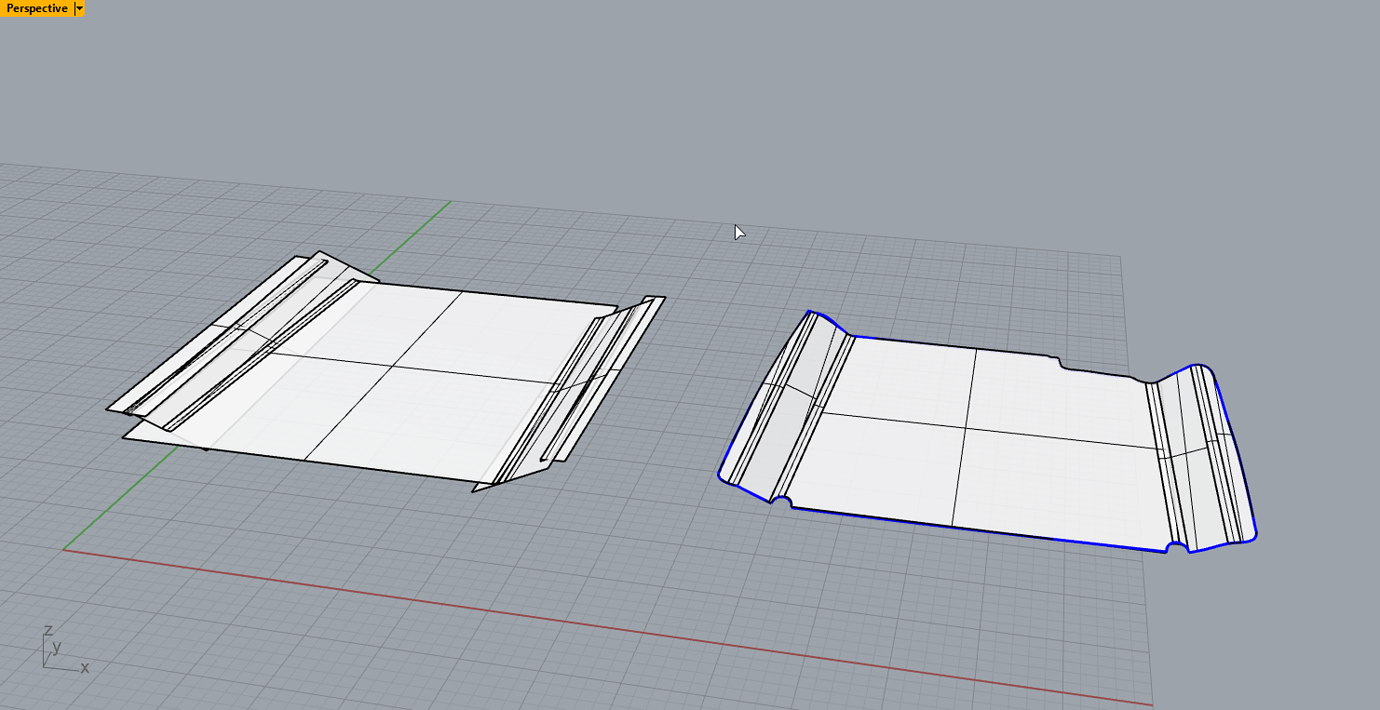The image size is (1380, 710).
Task: Click the world axes Y label
Action: click(58, 648)
